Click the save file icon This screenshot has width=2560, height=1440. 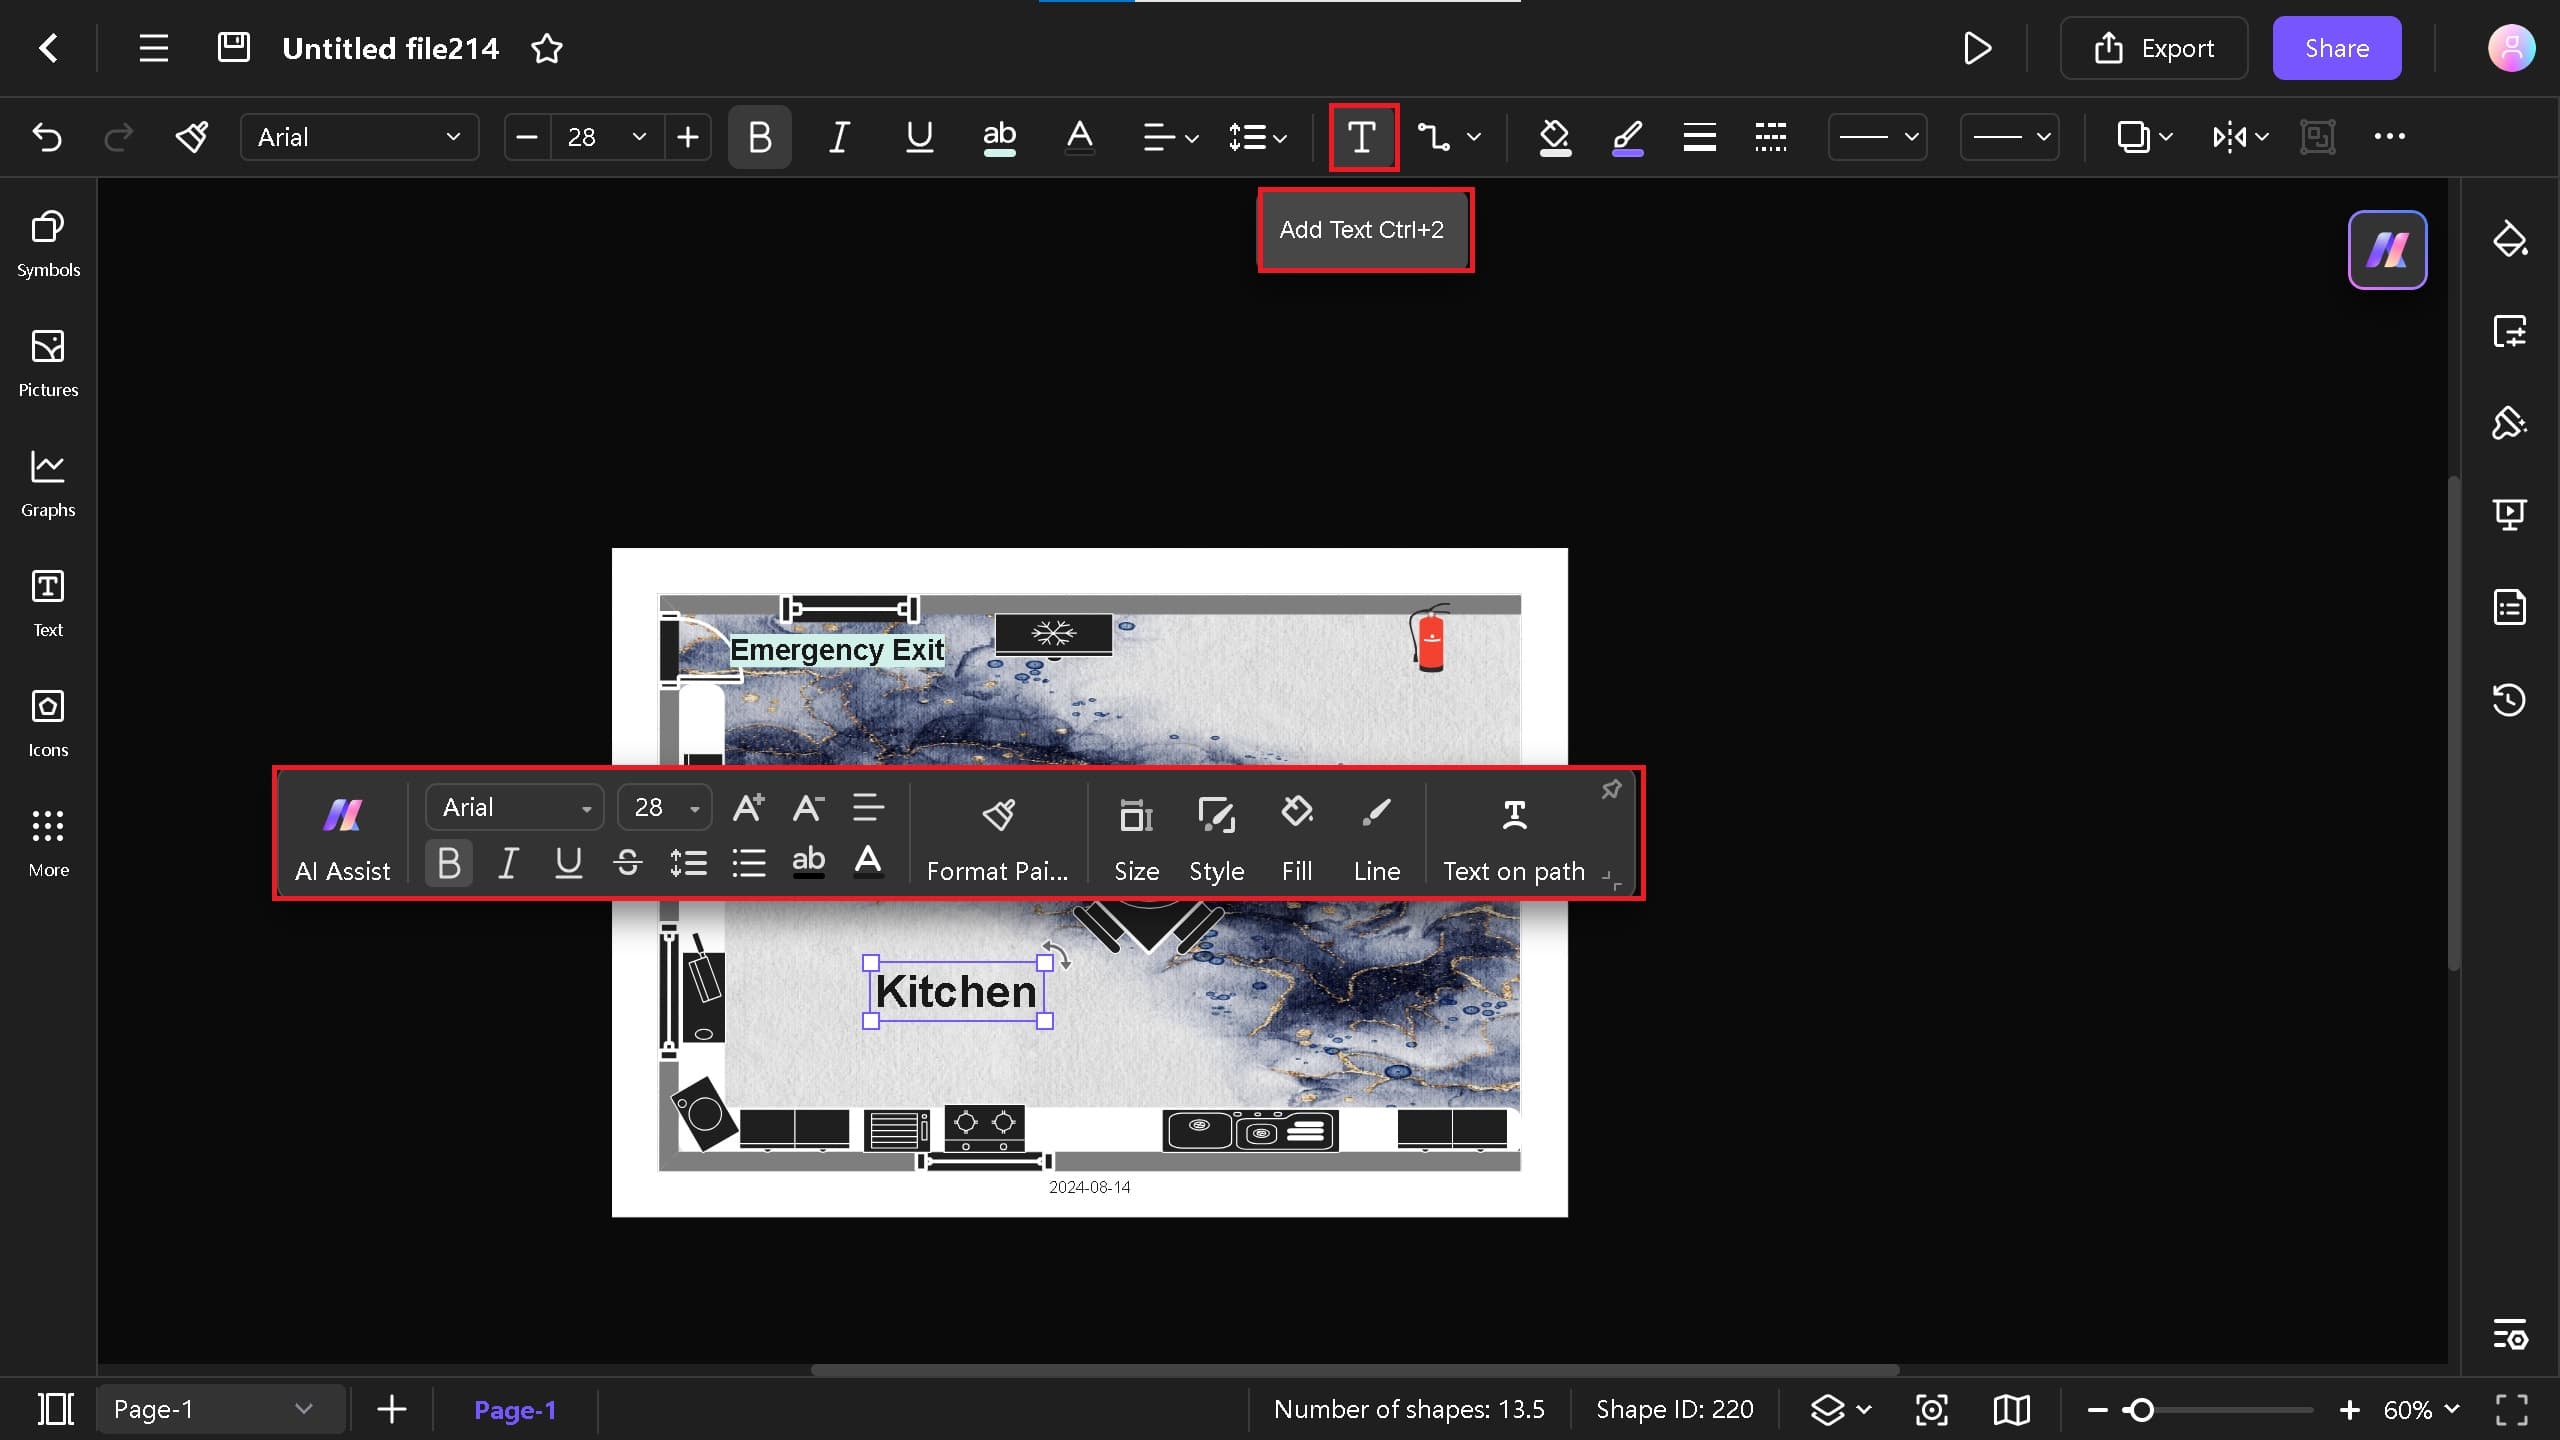(x=233, y=48)
